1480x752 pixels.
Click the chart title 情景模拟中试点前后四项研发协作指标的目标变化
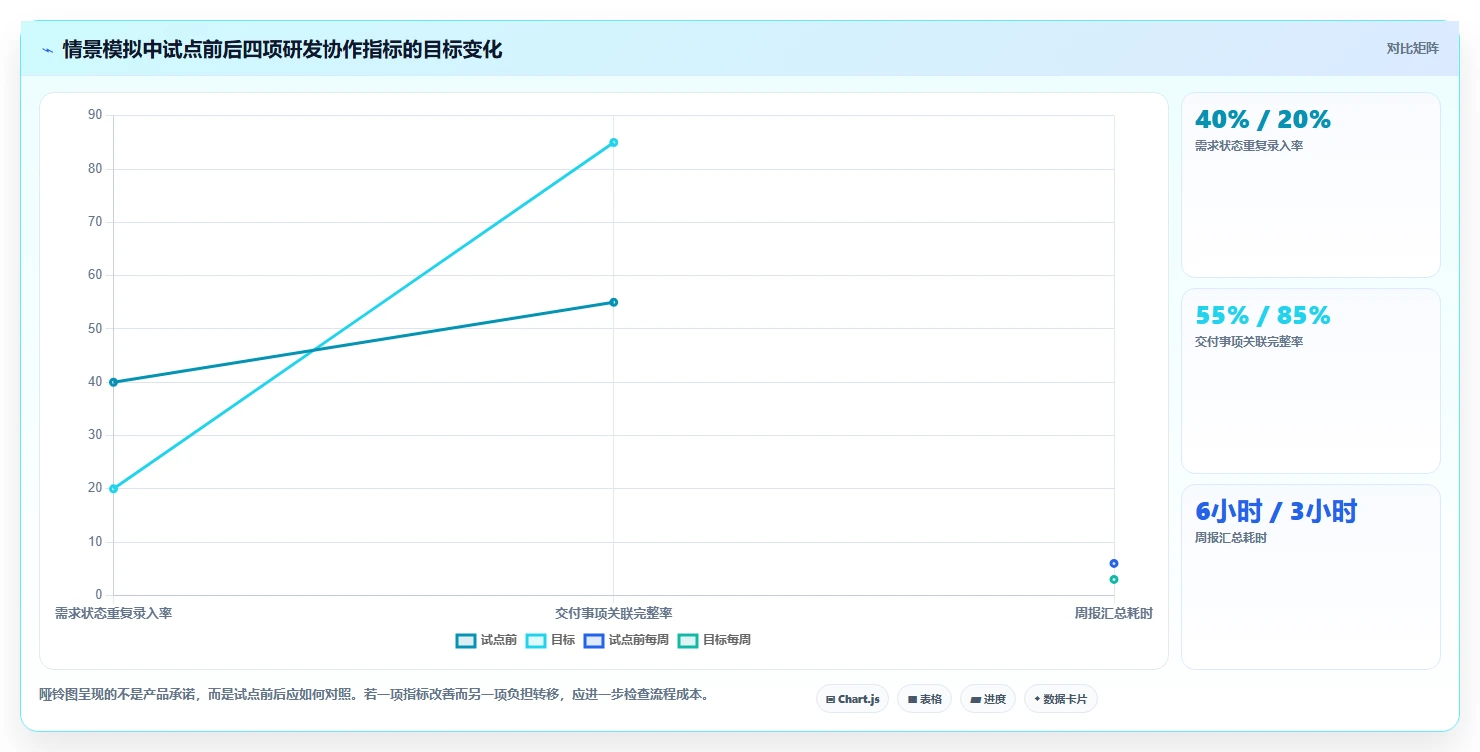282,49
